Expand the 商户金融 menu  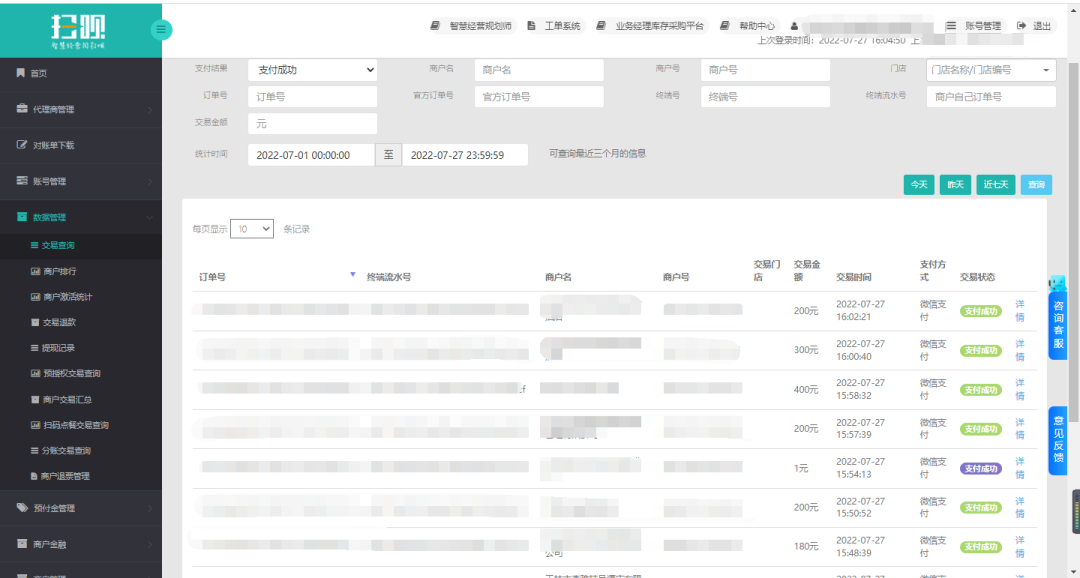[x=81, y=544]
